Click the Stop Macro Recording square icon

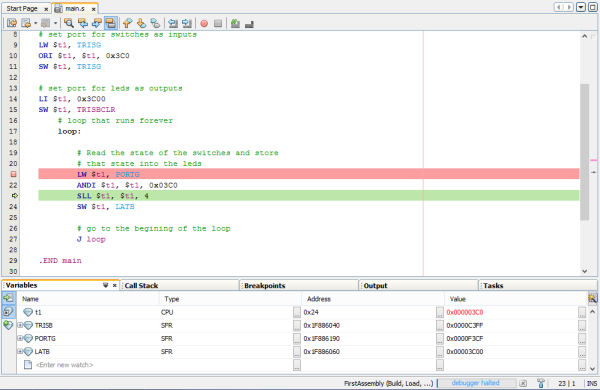click(x=218, y=23)
